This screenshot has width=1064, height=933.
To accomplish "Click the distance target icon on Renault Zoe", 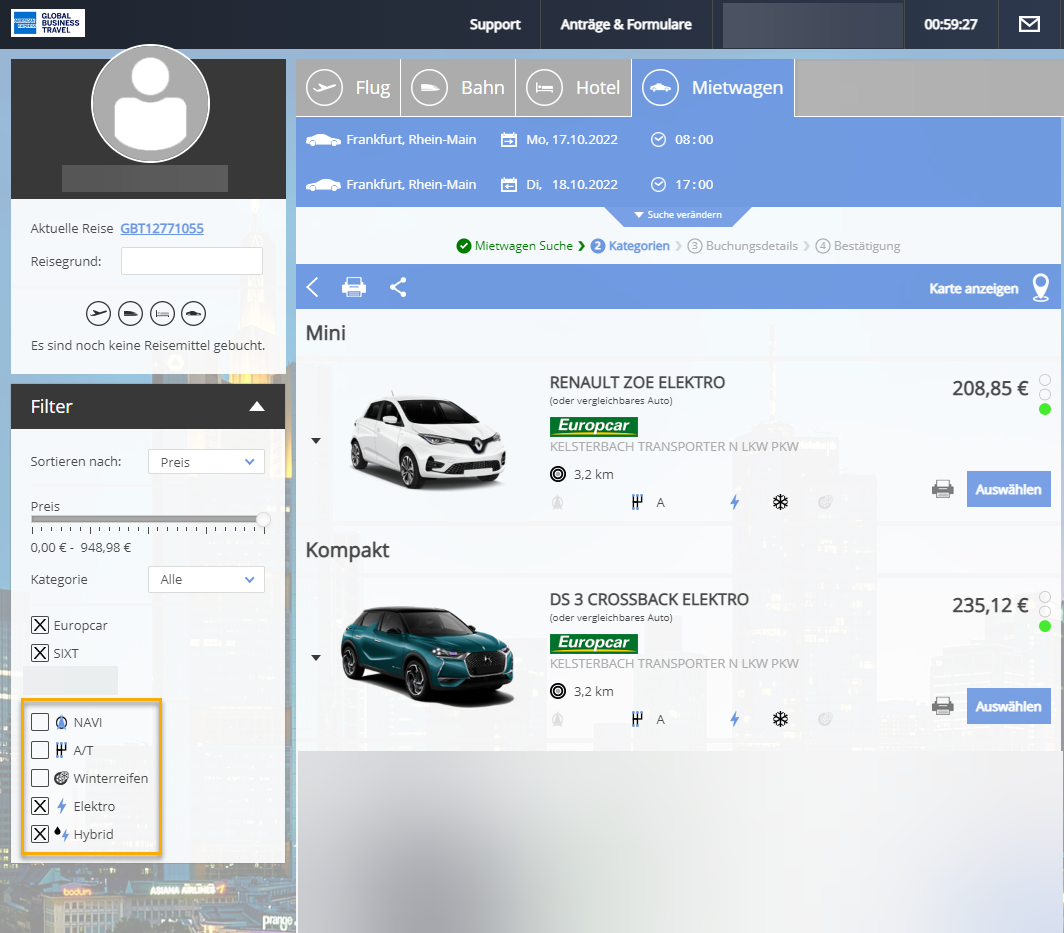I will pyautogui.click(x=558, y=474).
